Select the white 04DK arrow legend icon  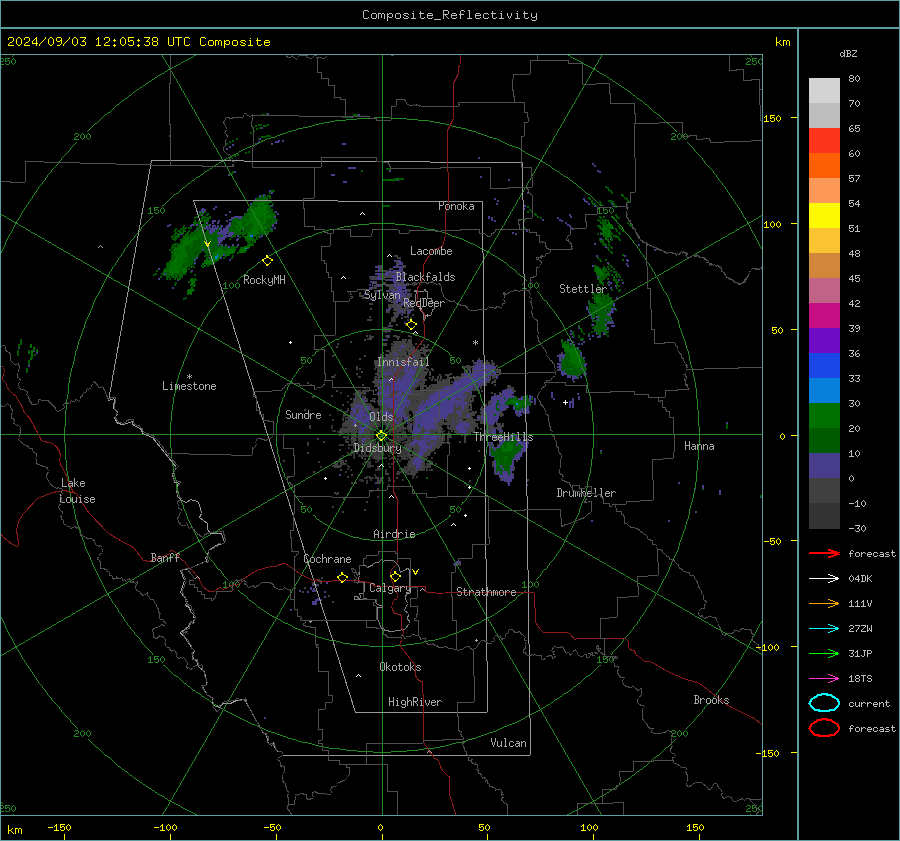pyautogui.click(x=824, y=579)
